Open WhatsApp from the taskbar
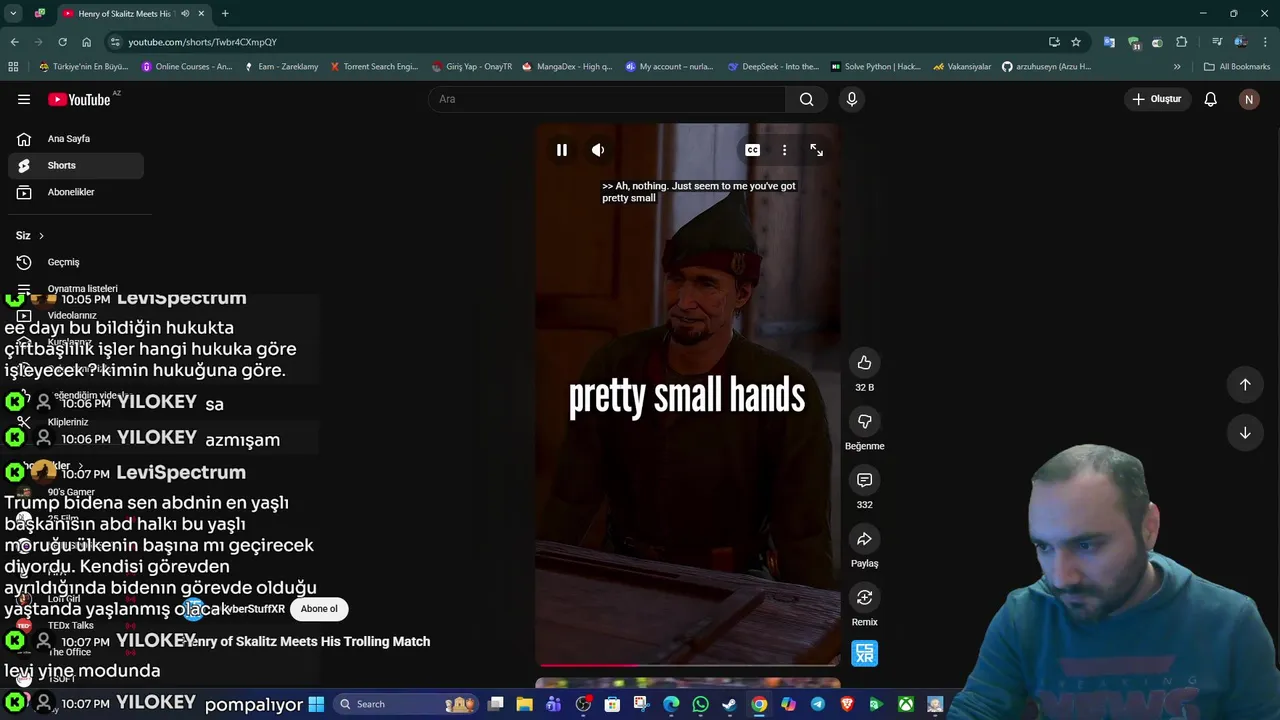The width and height of the screenshot is (1280, 720). click(x=700, y=704)
